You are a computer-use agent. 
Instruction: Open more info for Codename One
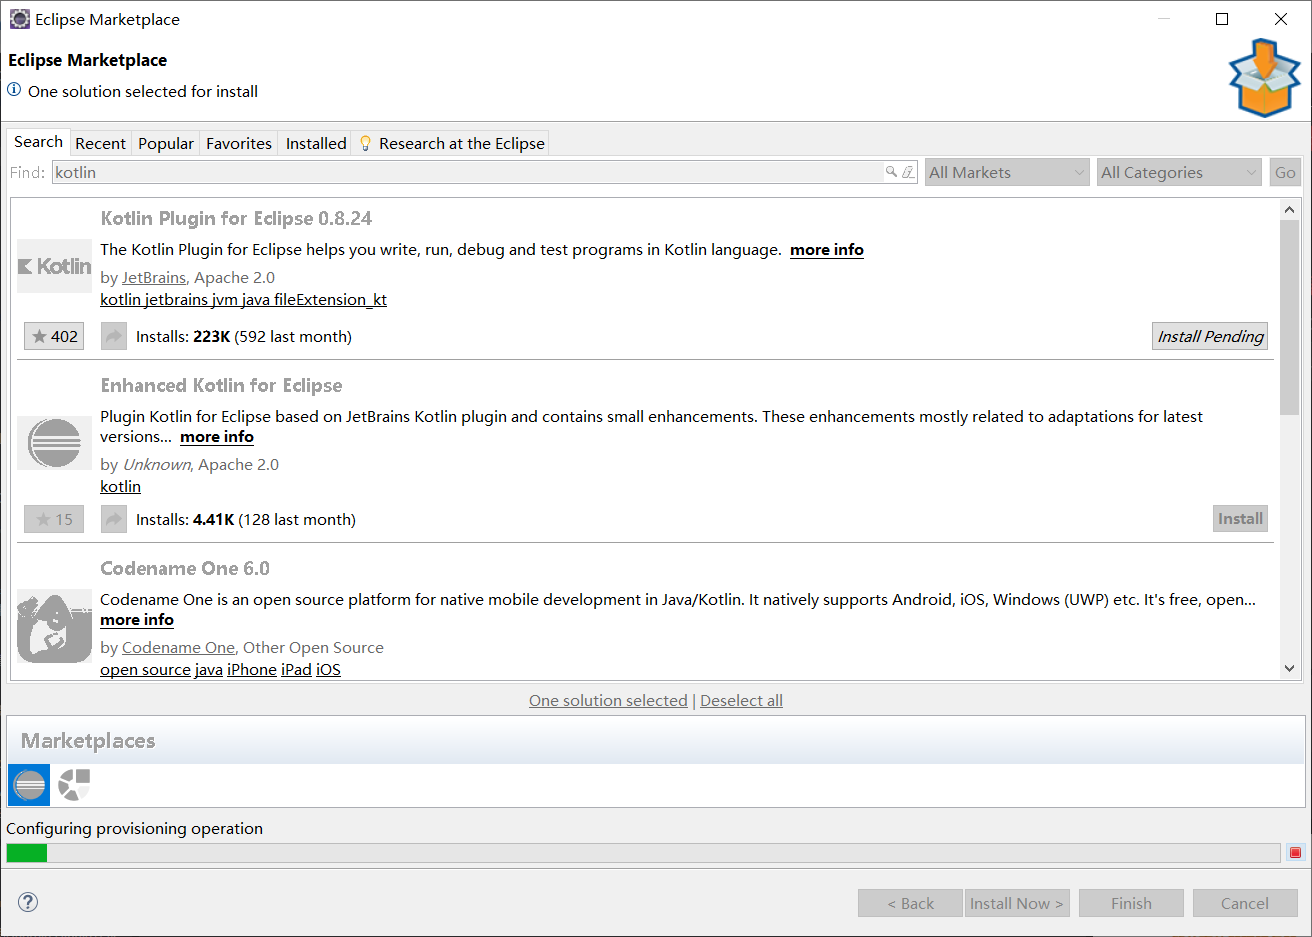[137, 620]
